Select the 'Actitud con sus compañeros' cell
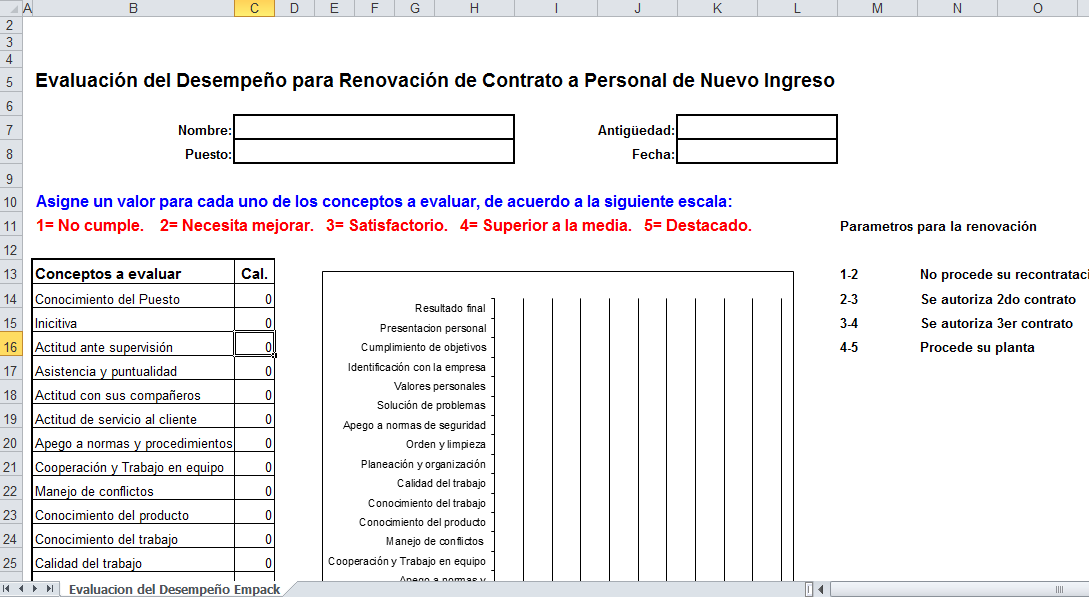The height and width of the screenshot is (597, 1089). point(133,394)
